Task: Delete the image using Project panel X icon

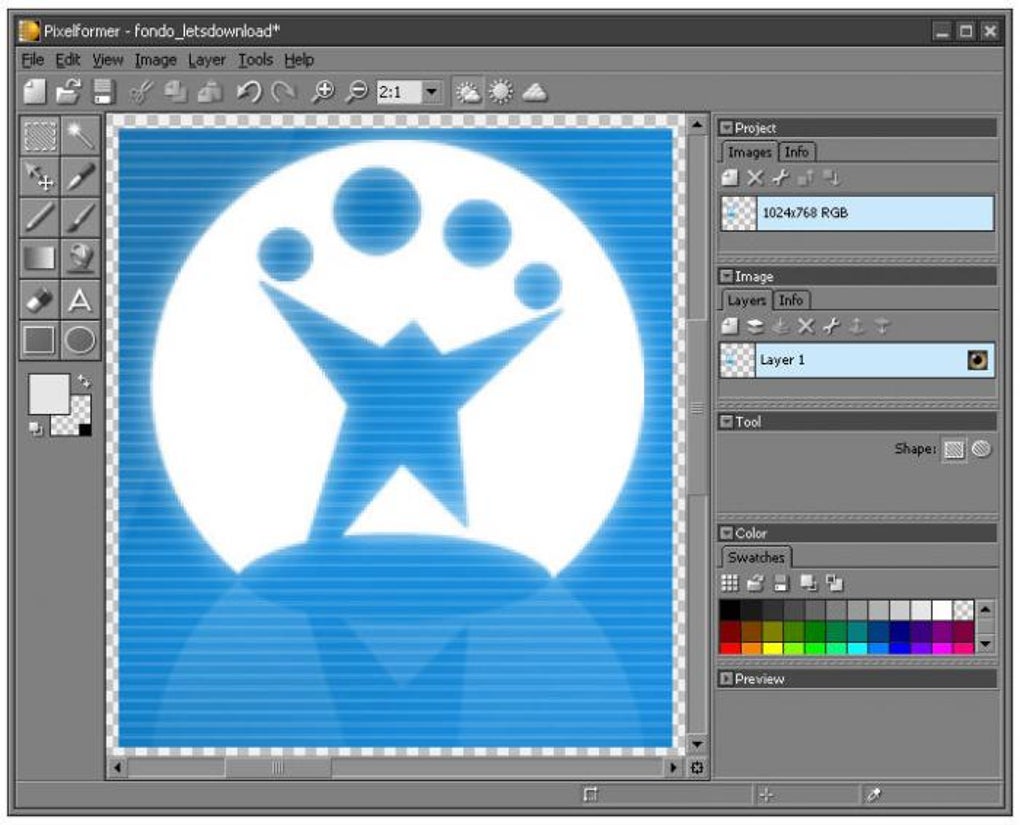Action: [x=755, y=178]
